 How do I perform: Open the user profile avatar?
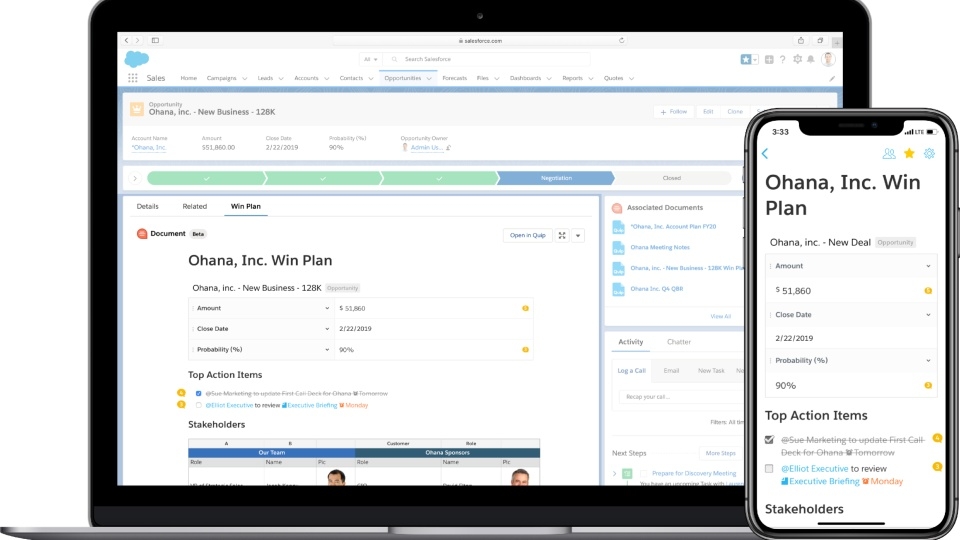[x=828, y=59]
